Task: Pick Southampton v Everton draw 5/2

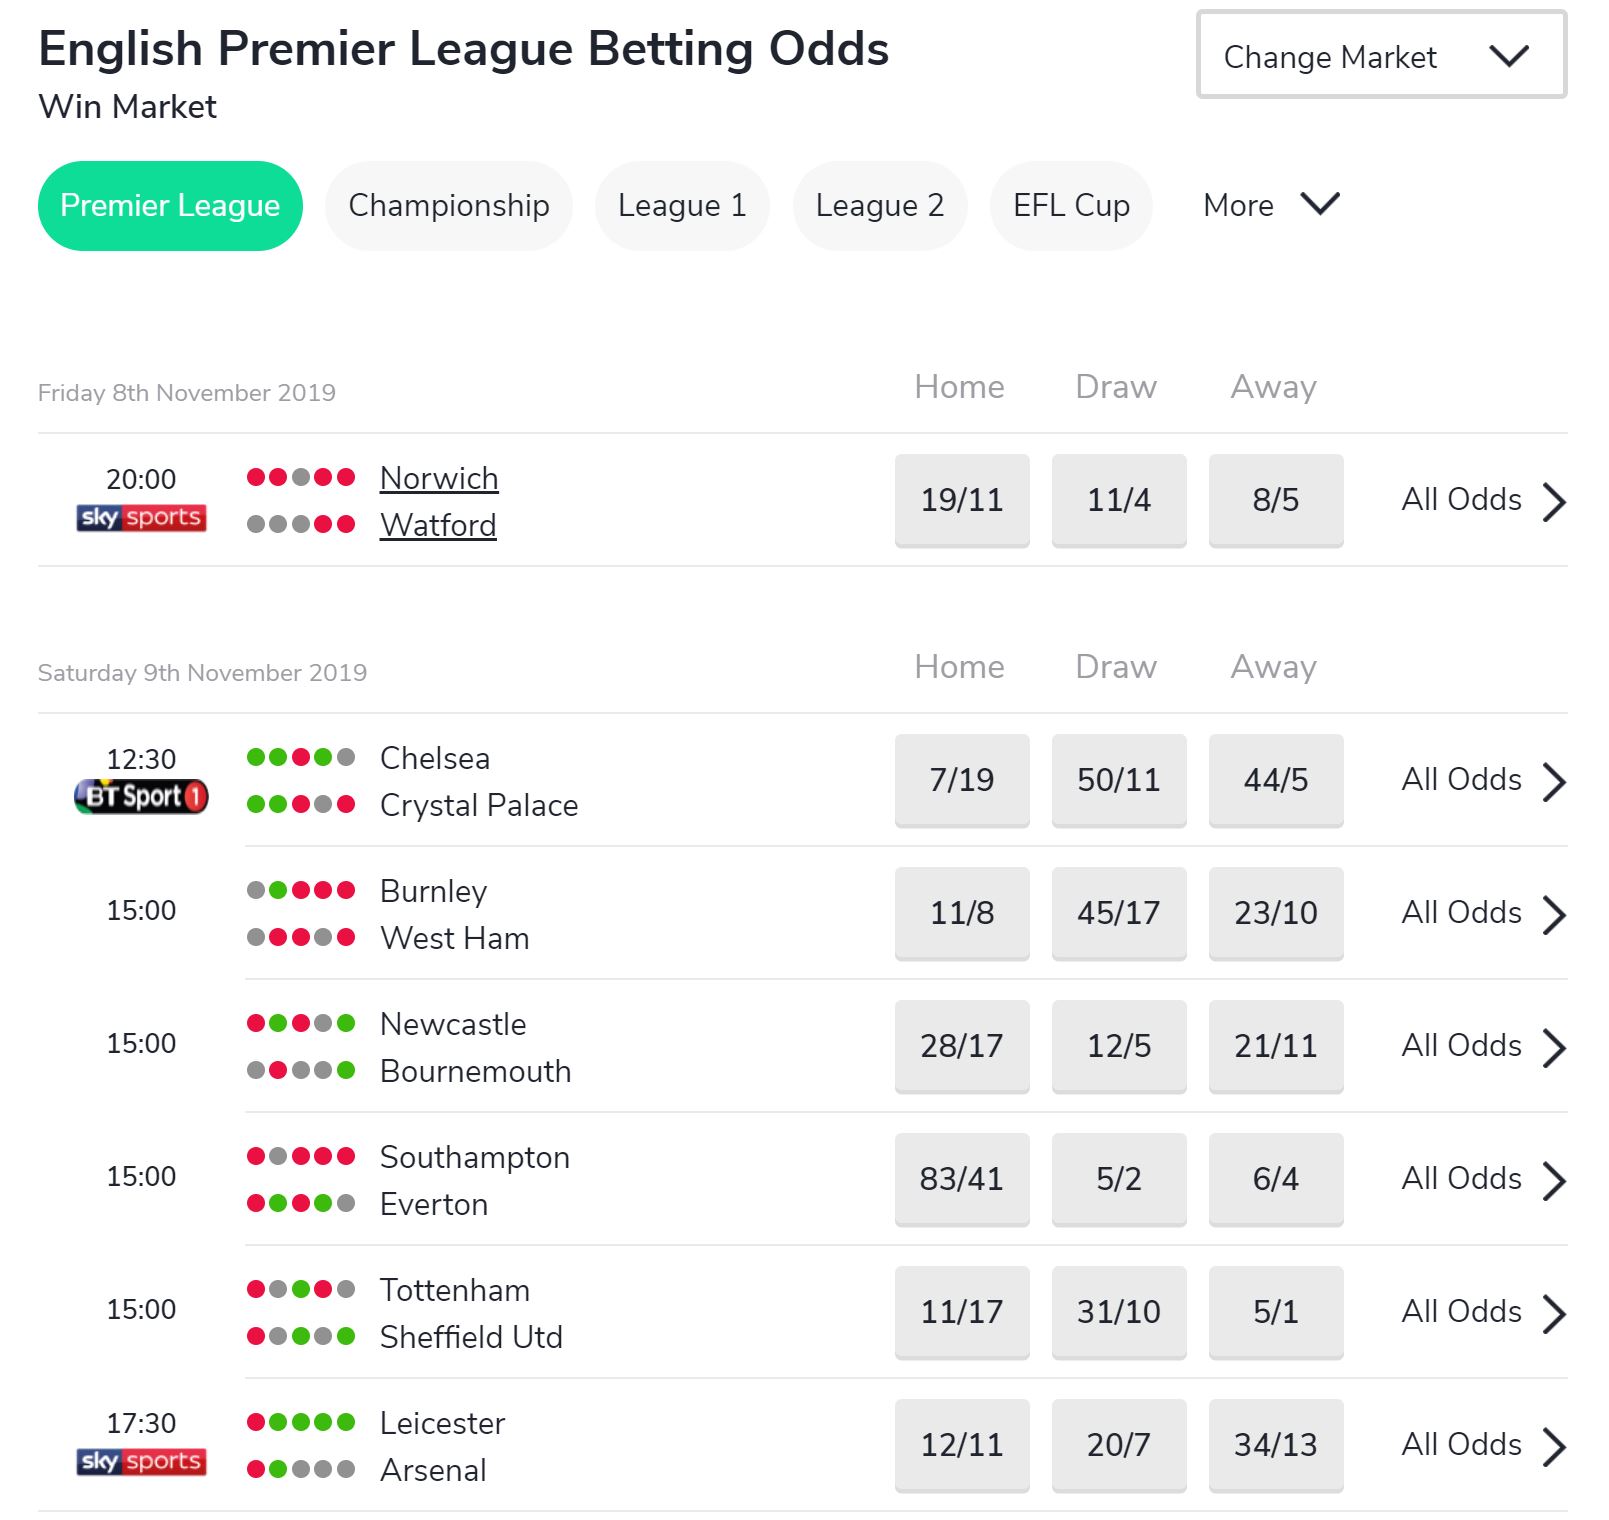Action: 1118,1179
